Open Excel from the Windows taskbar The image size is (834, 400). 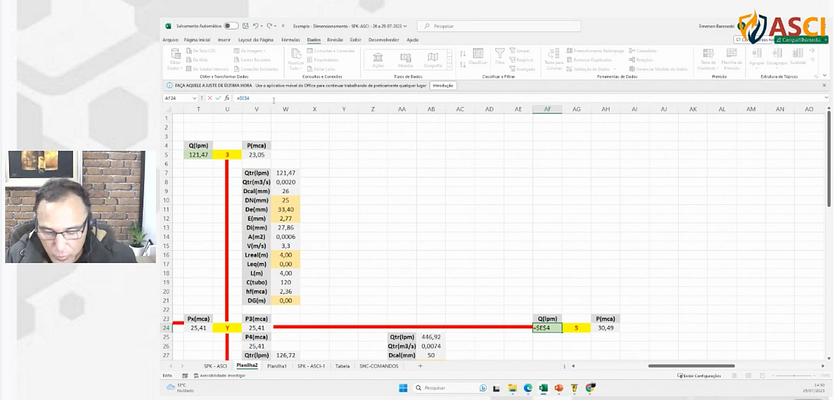tap(544, 388)
